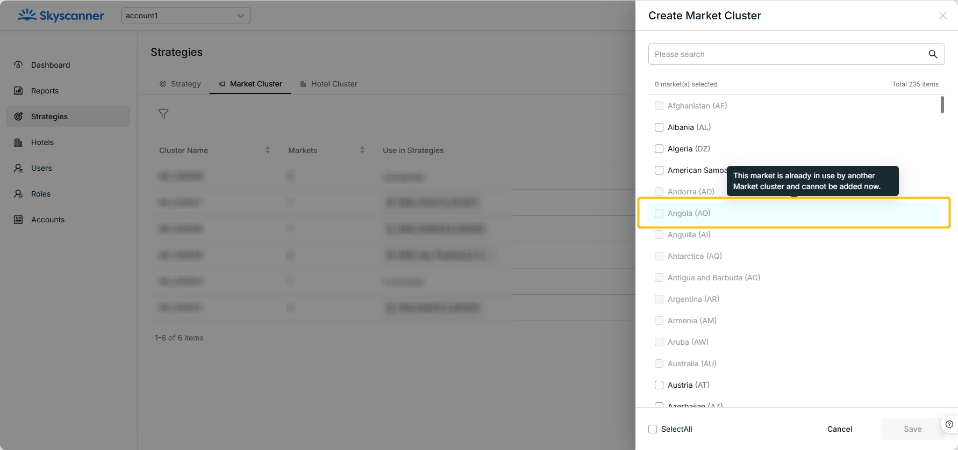Select Strategies in the sidebar
The image size is (958, 450).
click(68, 117)
